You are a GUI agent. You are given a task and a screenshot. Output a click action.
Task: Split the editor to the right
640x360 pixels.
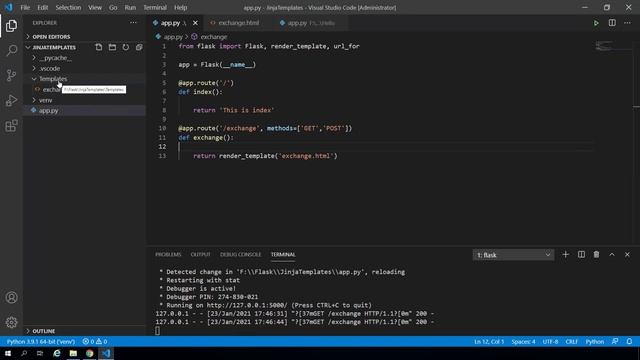click(x=612, y=23)
